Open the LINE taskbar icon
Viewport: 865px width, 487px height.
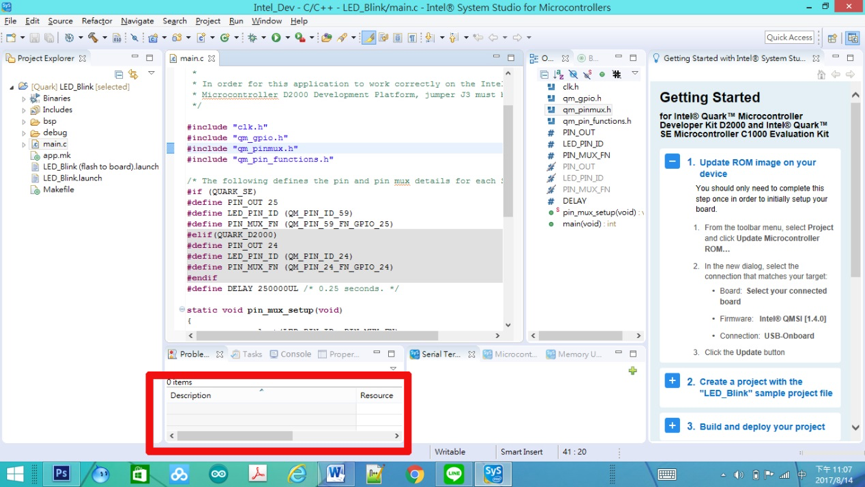point(454,473)
